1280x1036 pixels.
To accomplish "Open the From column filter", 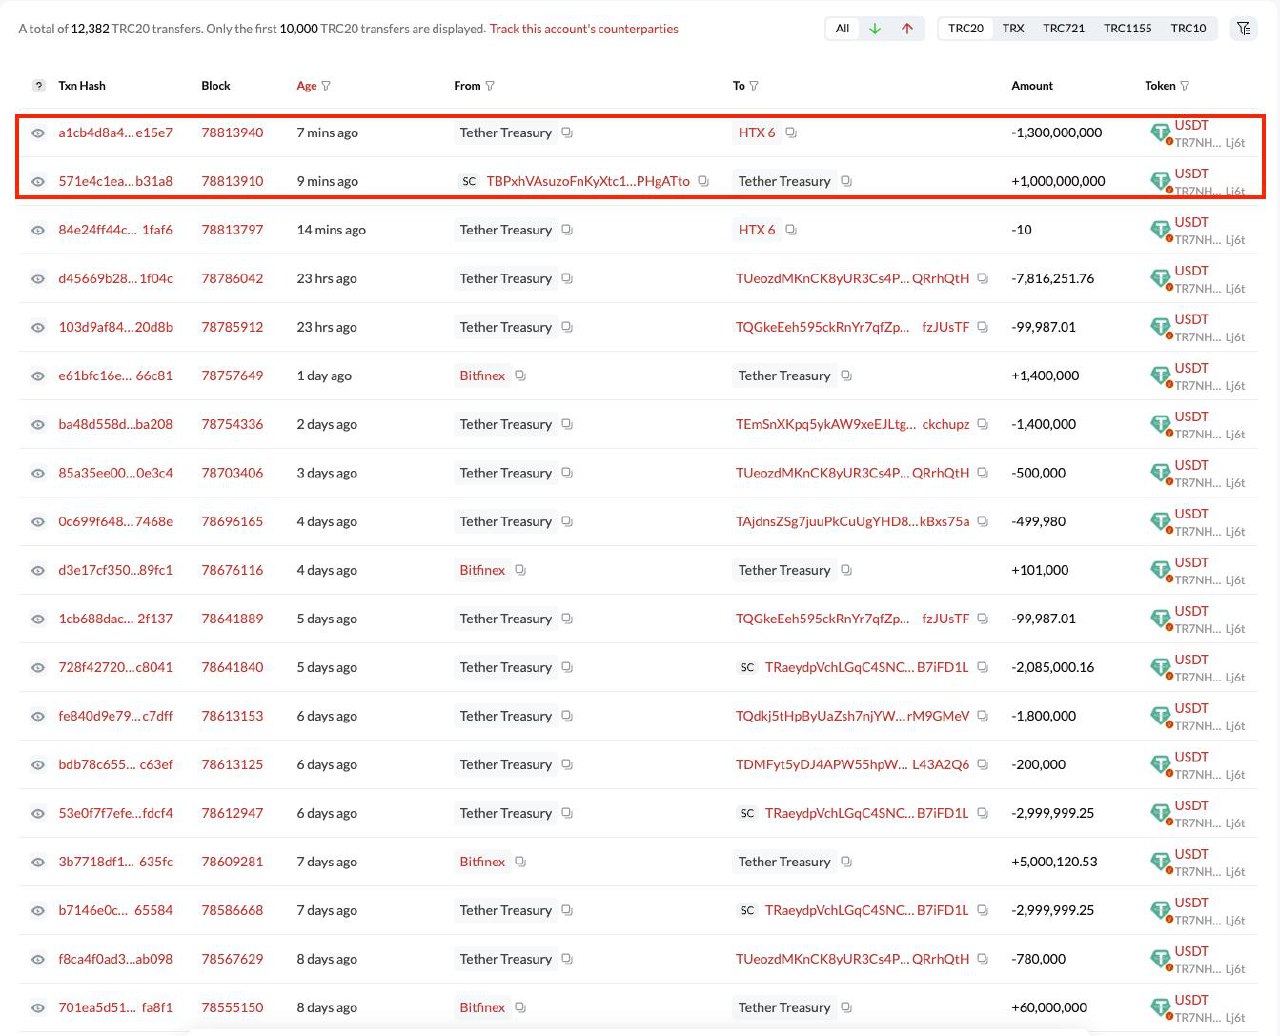I will tap(490, 86).
